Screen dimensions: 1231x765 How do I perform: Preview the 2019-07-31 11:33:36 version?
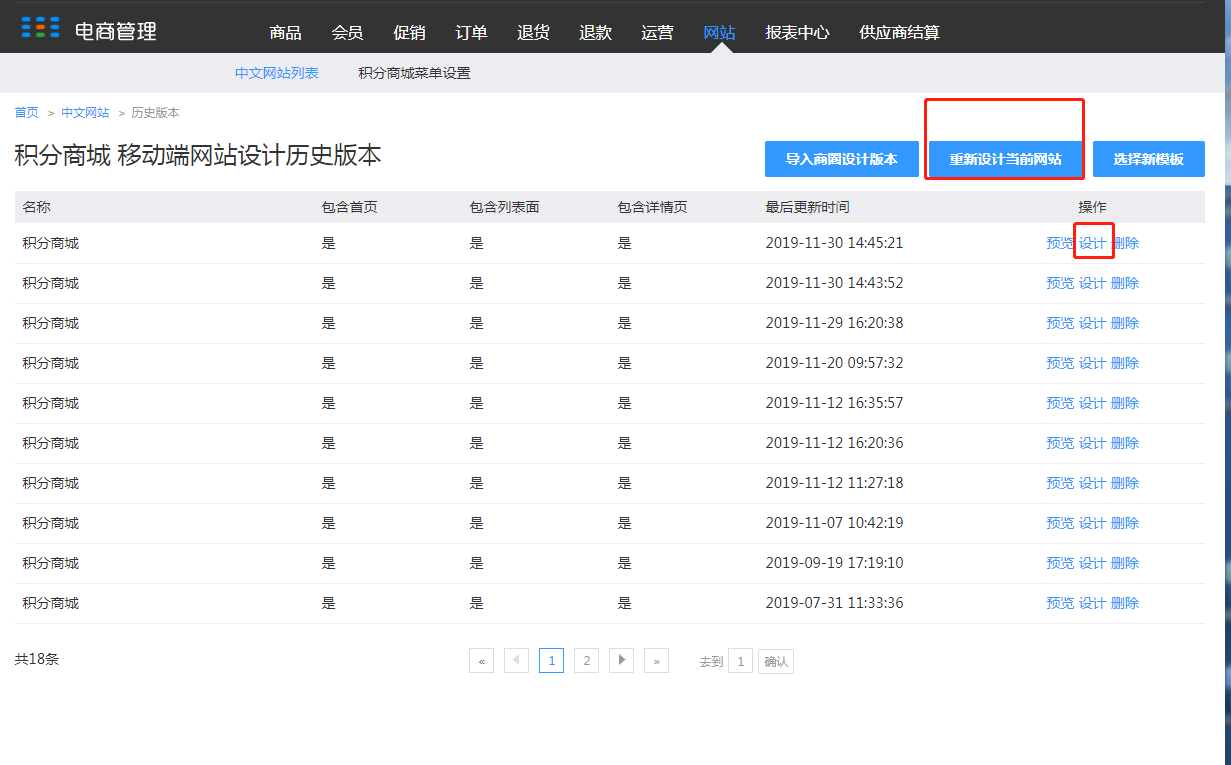(1060, 603)
